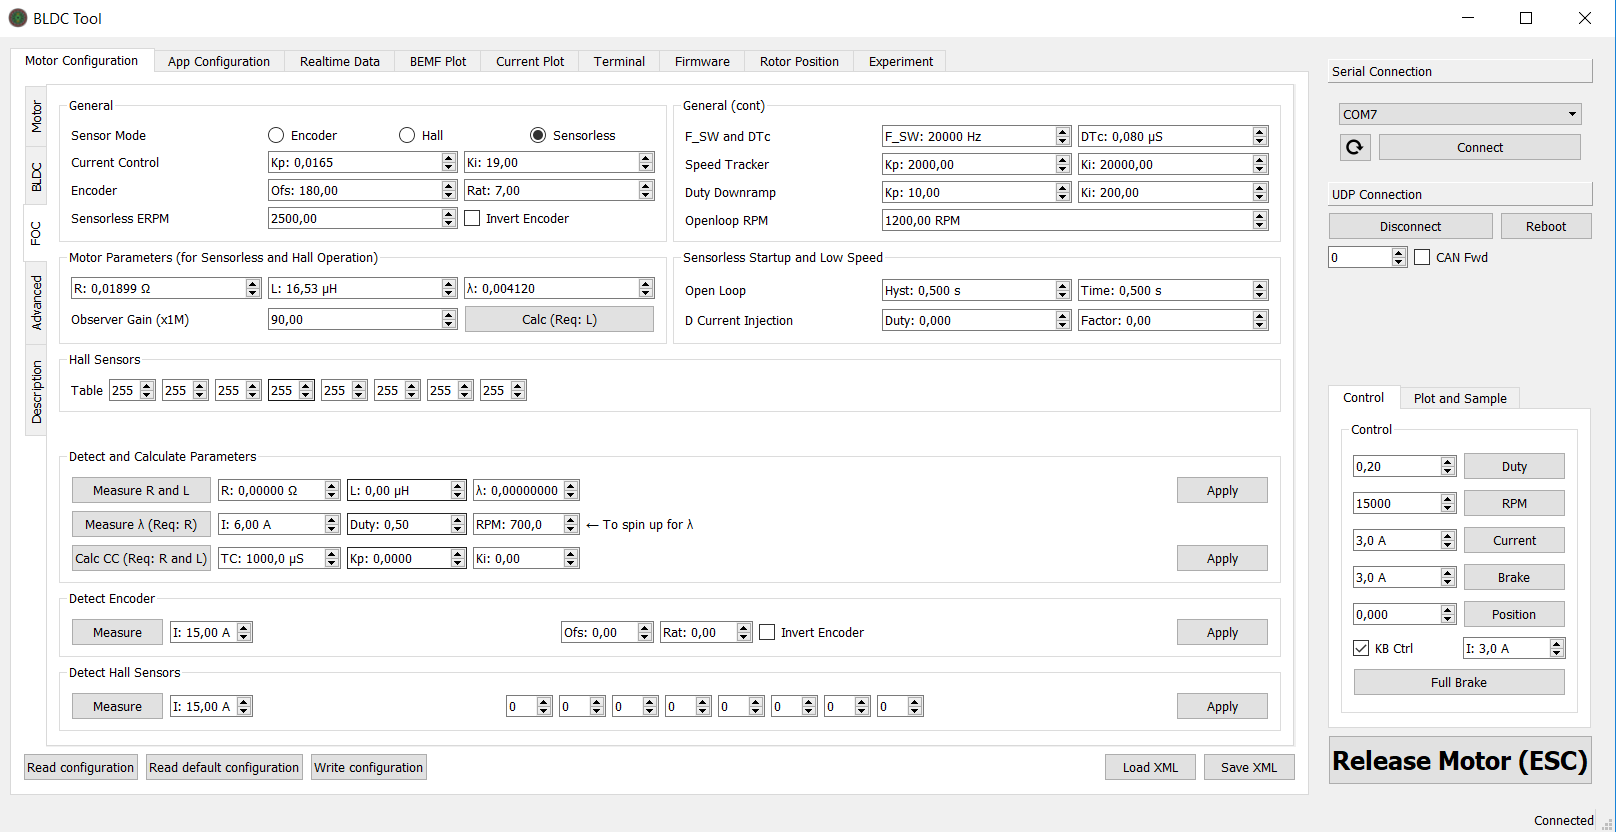The height and width of the screenshot is (832, 1616).
Task: Select the Sensorless sensor mode radio button
Action: coord(538,135)
